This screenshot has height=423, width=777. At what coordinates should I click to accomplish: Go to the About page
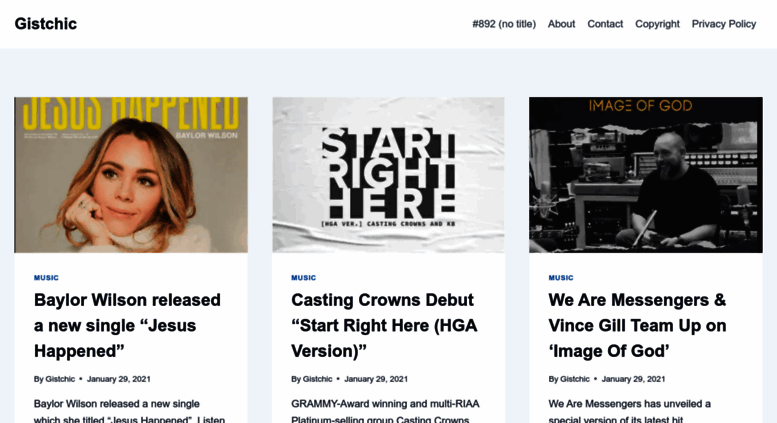pyautogui.click(x=561, y=24)
